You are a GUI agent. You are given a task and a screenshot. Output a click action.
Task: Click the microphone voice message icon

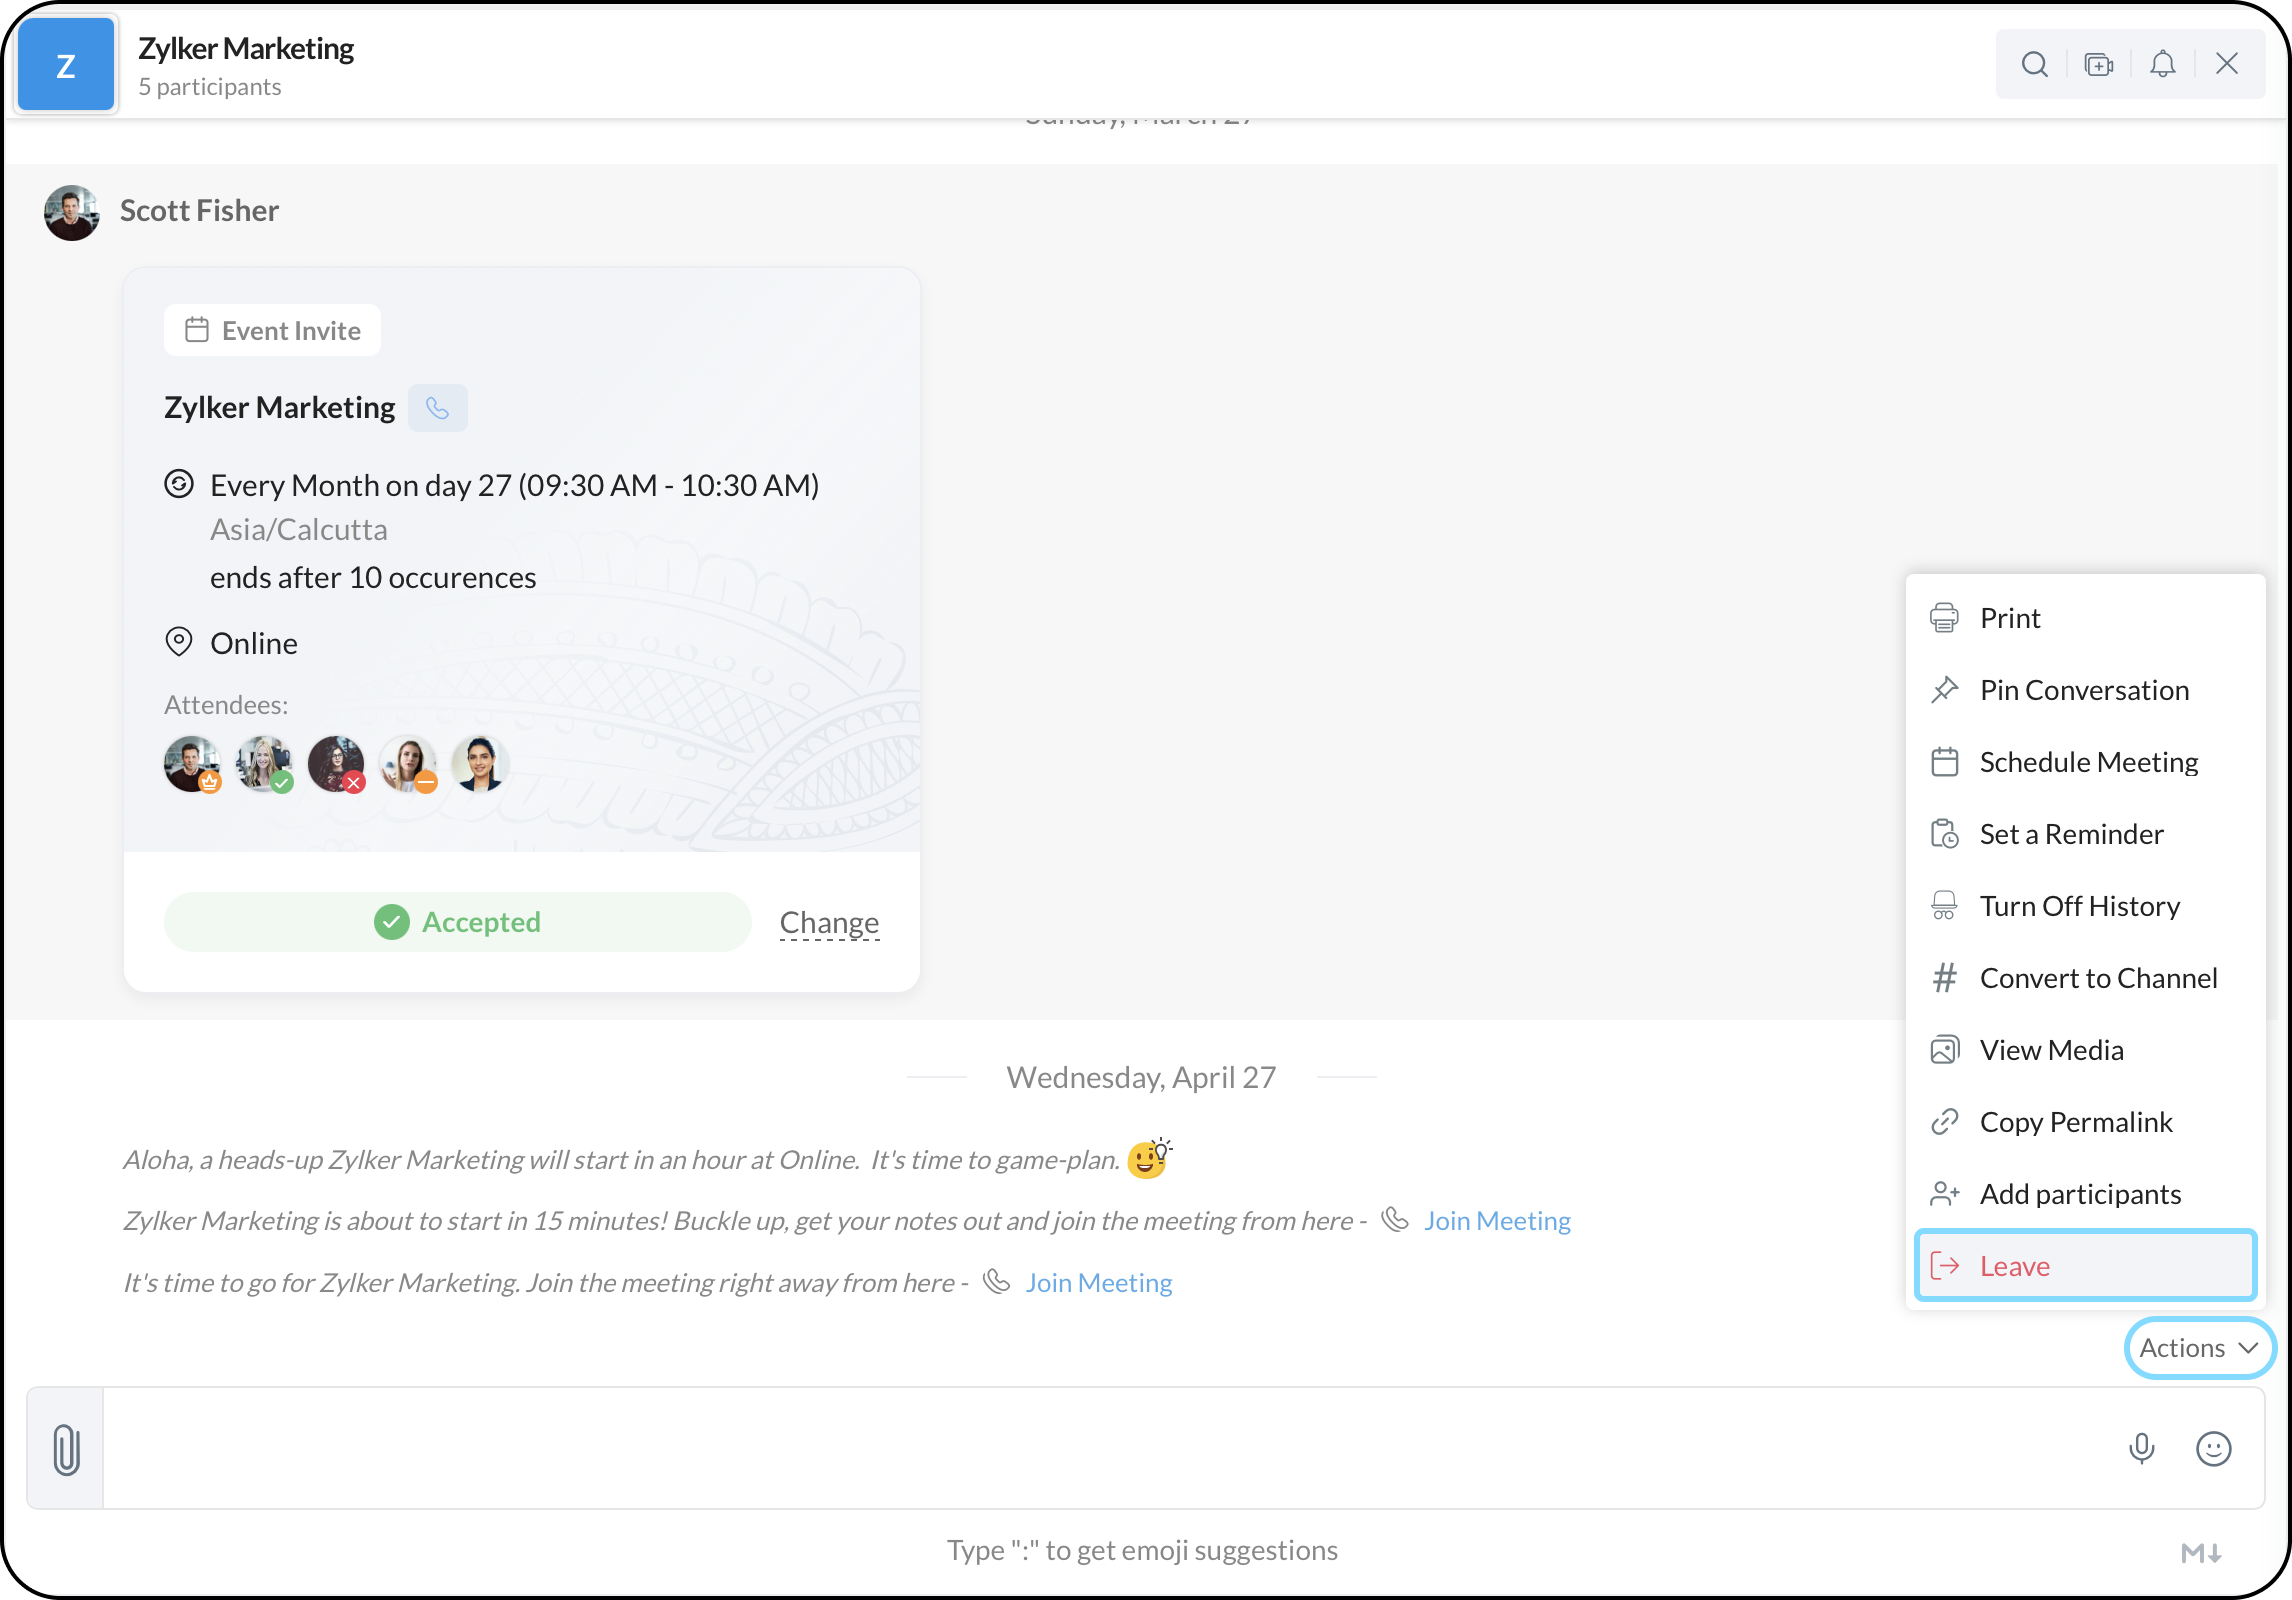pyautogui.click(x=2141, y=1448)
